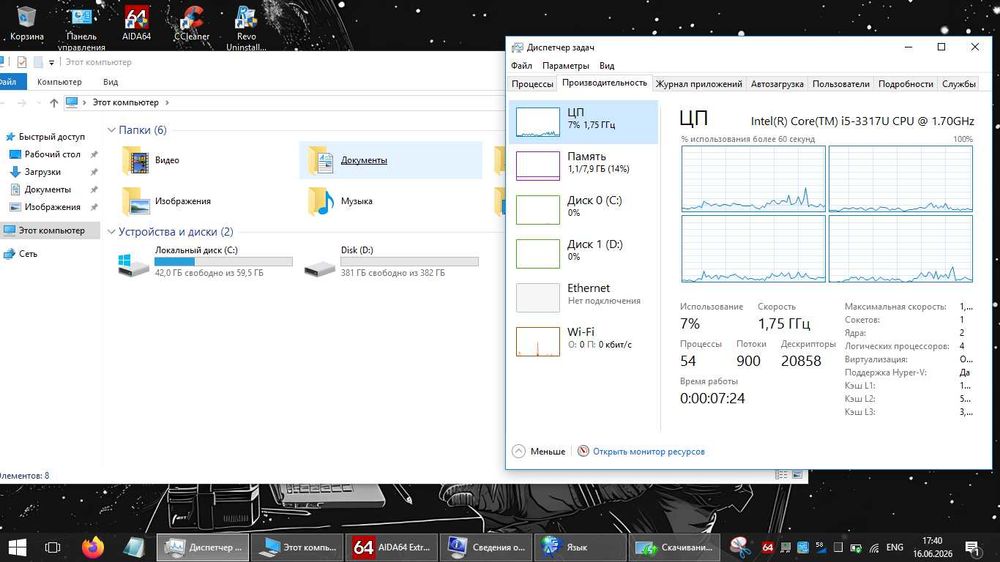Select Этот компьютер in navigation pane
Viewport: 1000px width, 562px height.
pos(50,230)
